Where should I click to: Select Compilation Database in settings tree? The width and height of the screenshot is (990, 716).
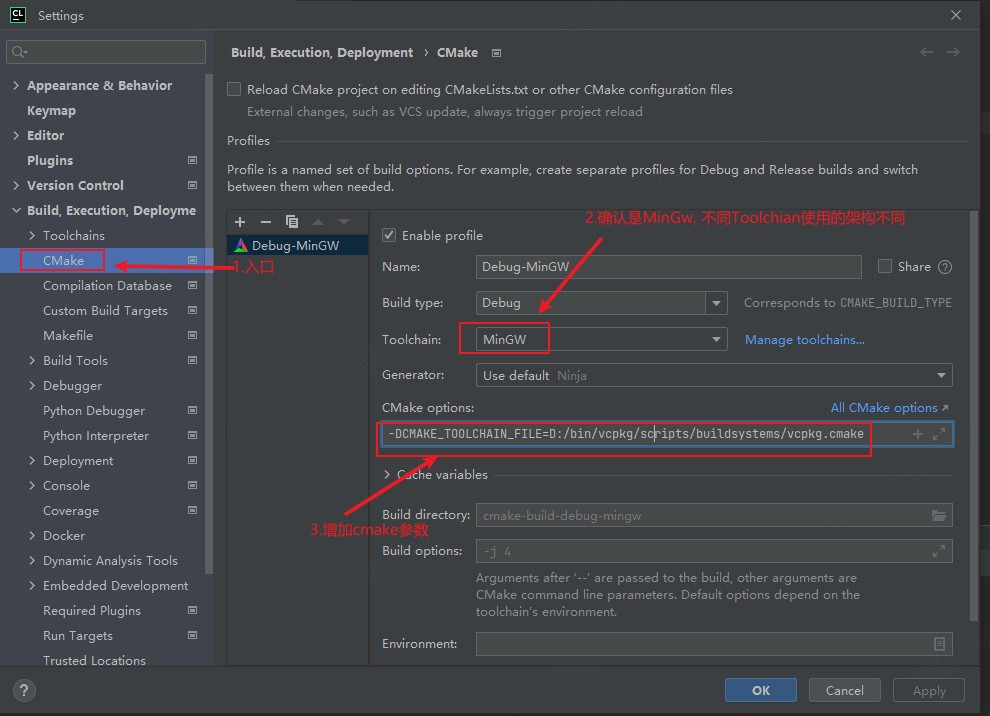click(x=107, y=285)
